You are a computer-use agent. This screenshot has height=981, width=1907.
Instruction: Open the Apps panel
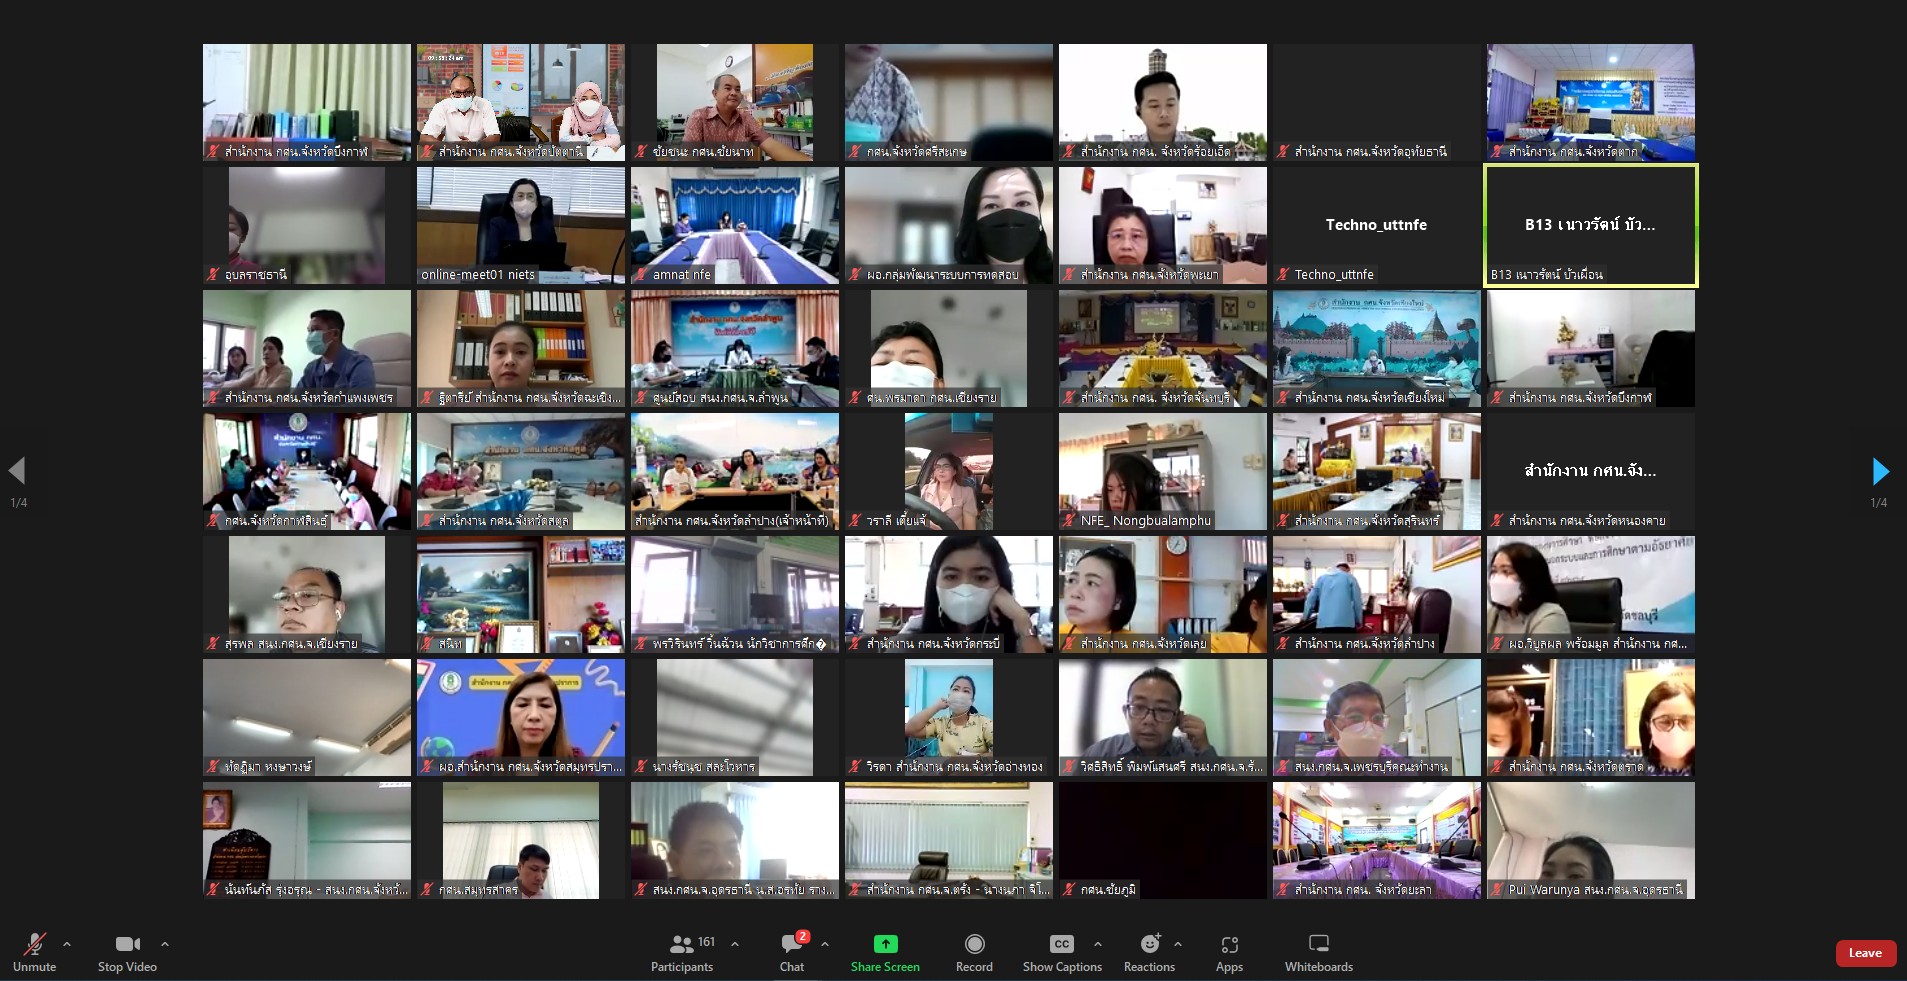[x=1229, y=952]
